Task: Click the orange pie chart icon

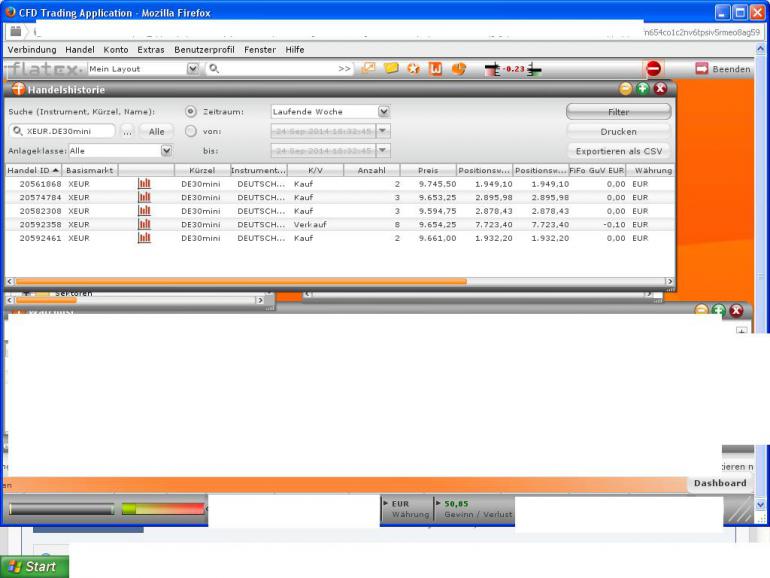Action: click(x=459, y=68)
